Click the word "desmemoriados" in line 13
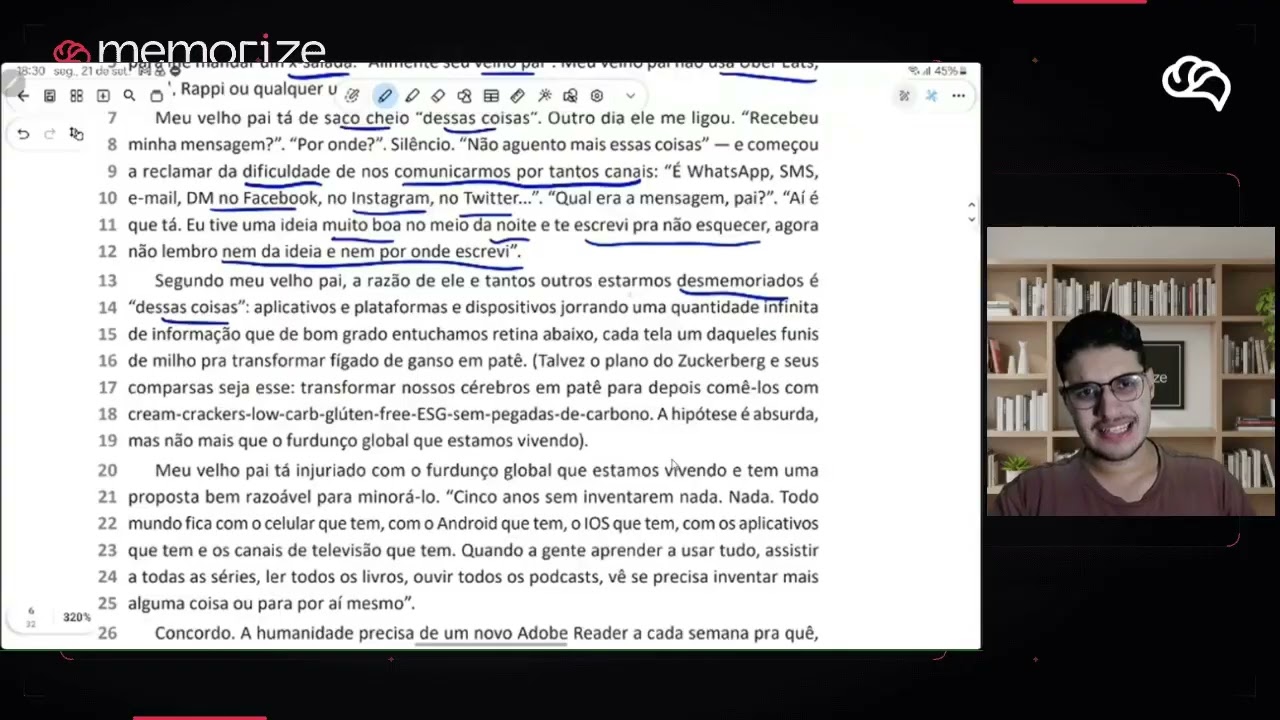Image resolution: width=1280 pixels, height=720 pixels. coord(740,280)
